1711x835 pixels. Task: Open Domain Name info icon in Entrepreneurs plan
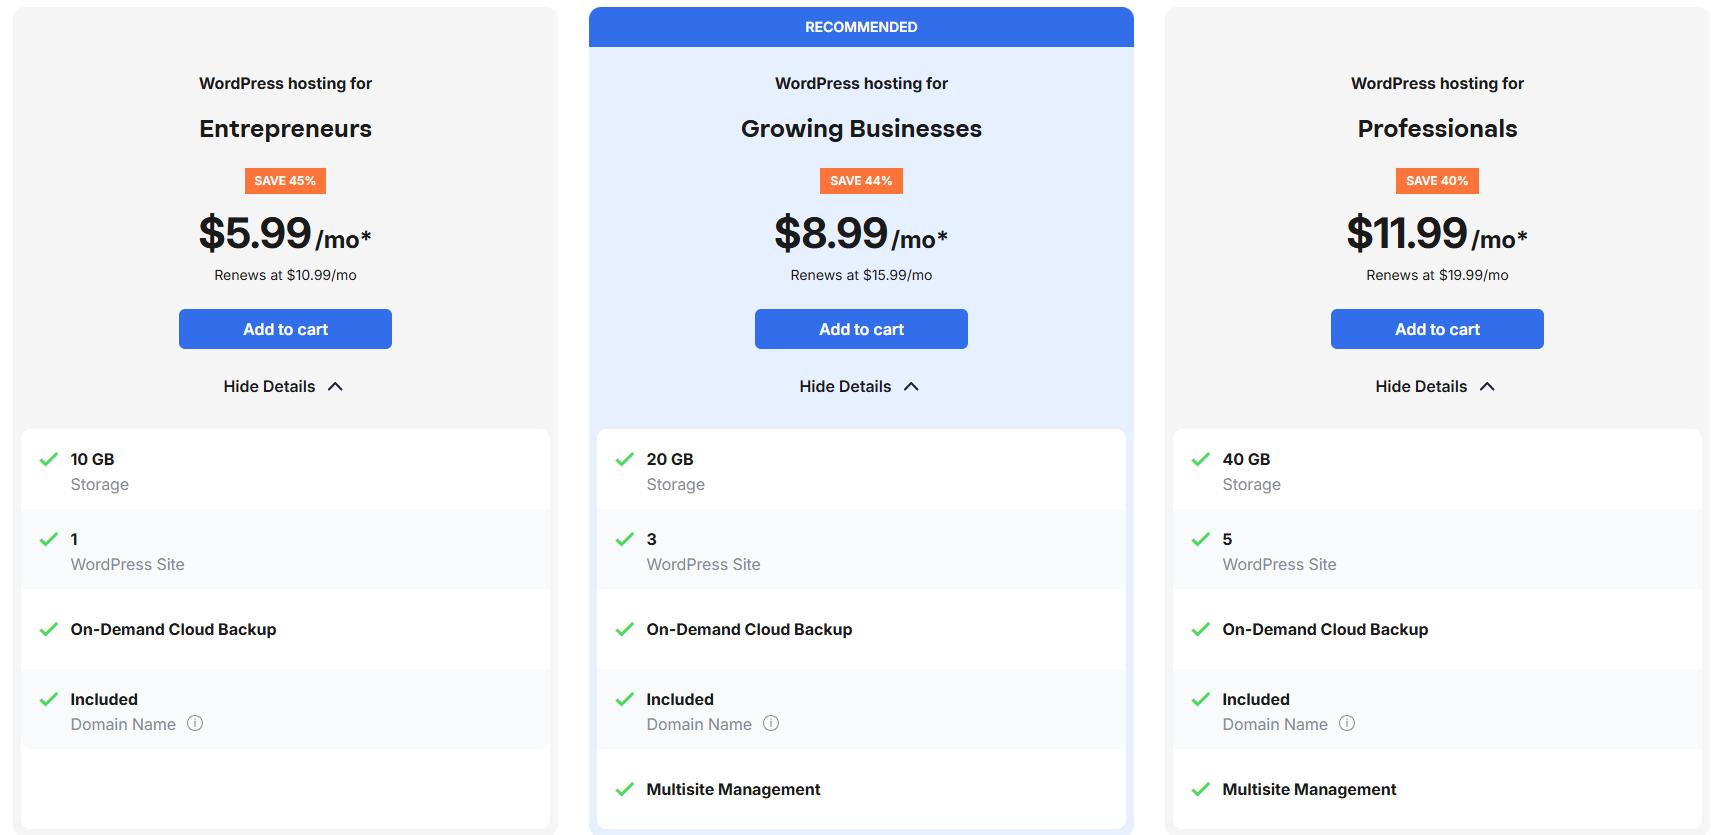(x=195, y=723)
